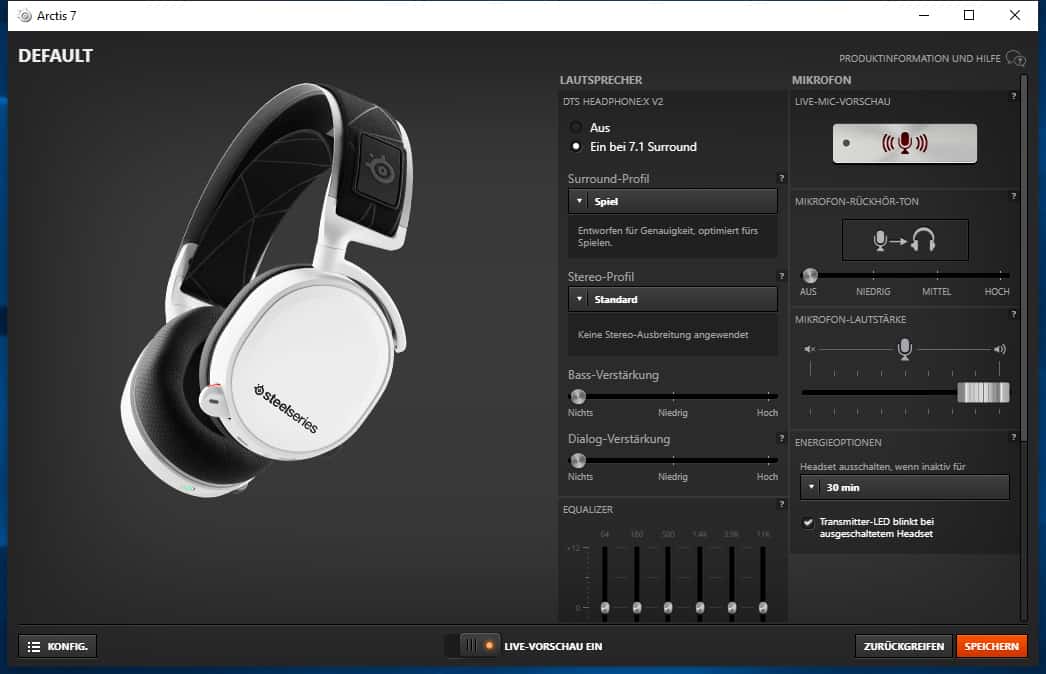Set mic sidetone slider to Niedrig

click(x=873, y=275)
